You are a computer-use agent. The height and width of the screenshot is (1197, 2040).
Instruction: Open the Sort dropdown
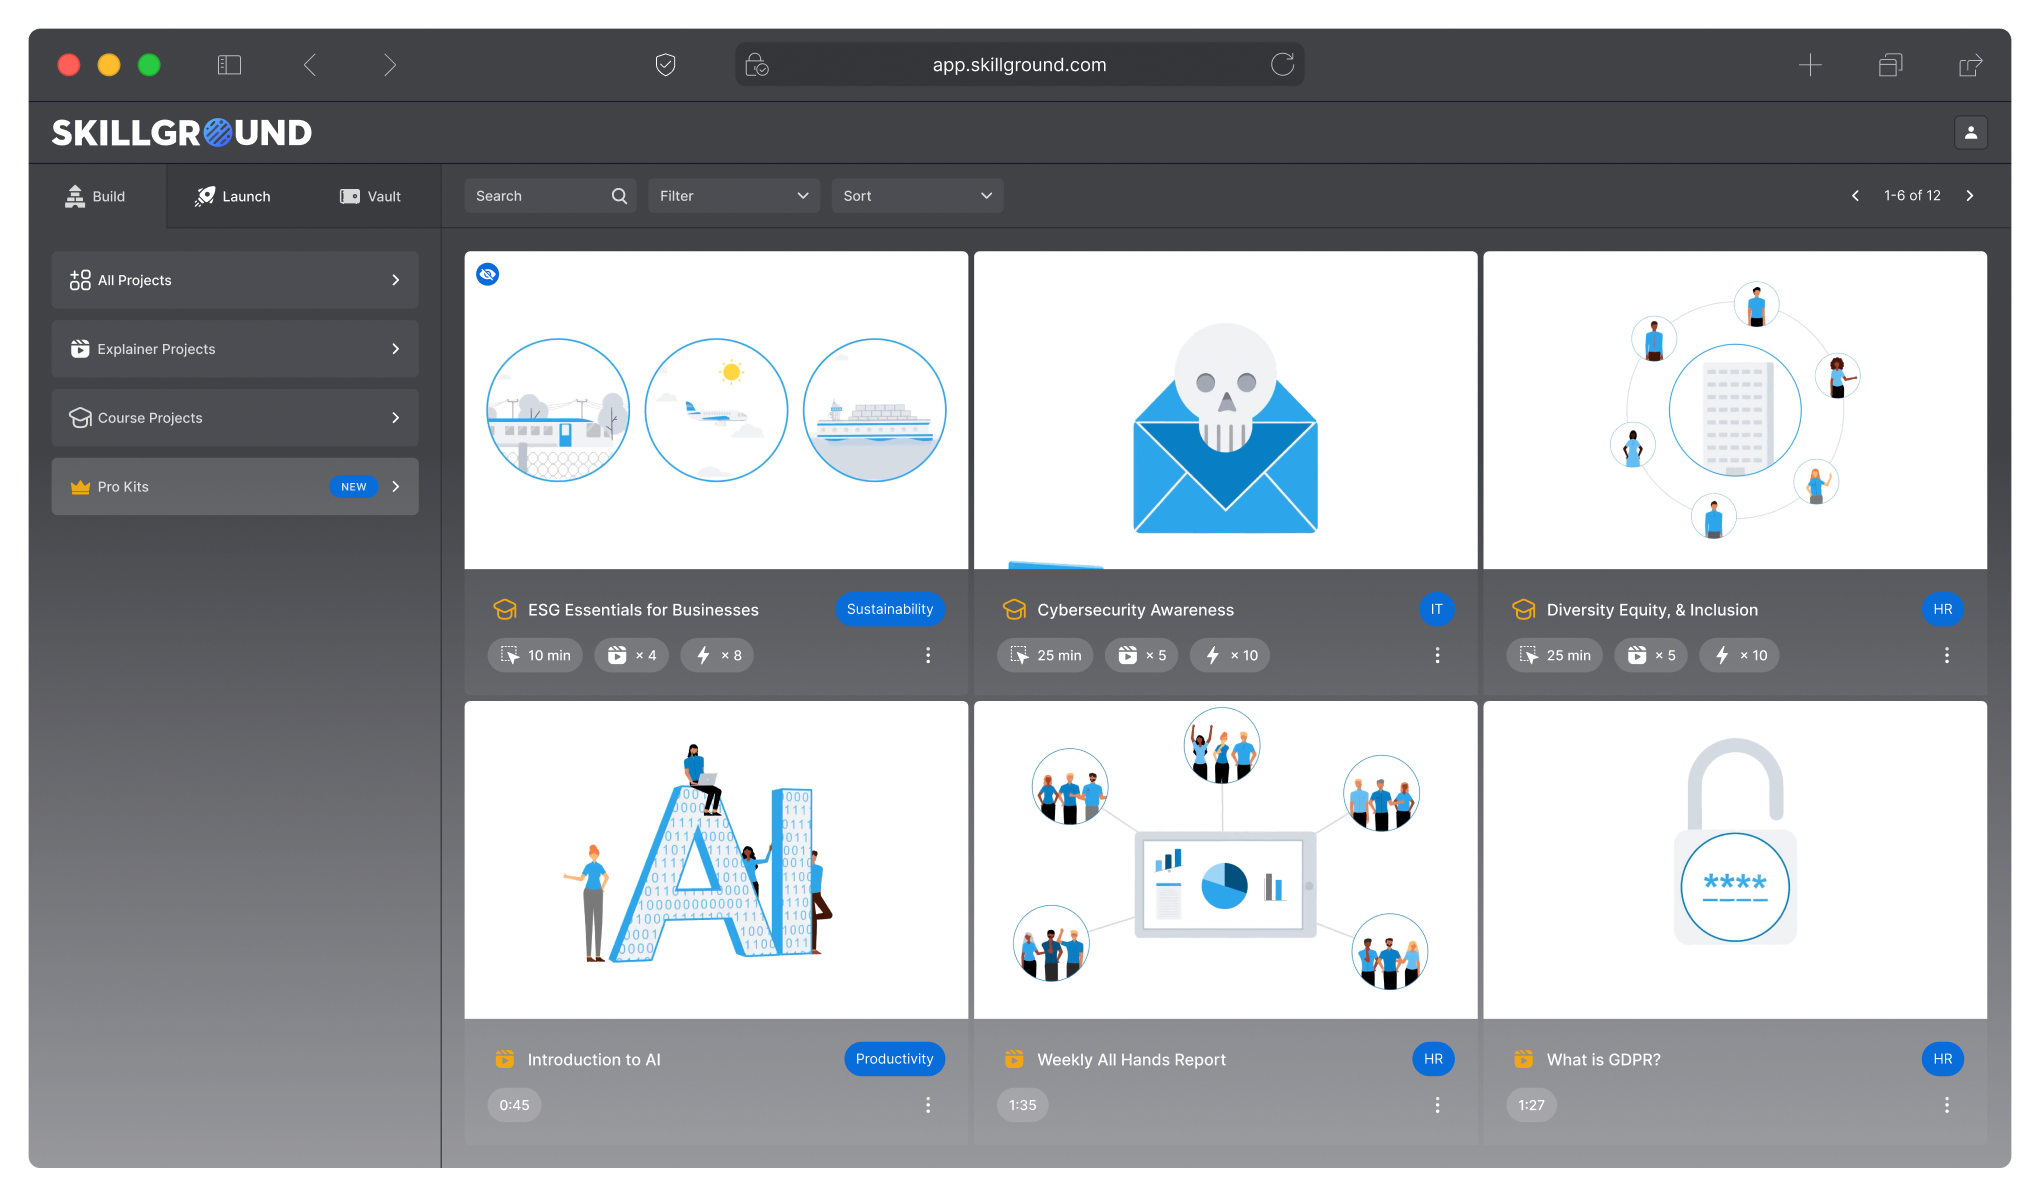tap(916, 196)
